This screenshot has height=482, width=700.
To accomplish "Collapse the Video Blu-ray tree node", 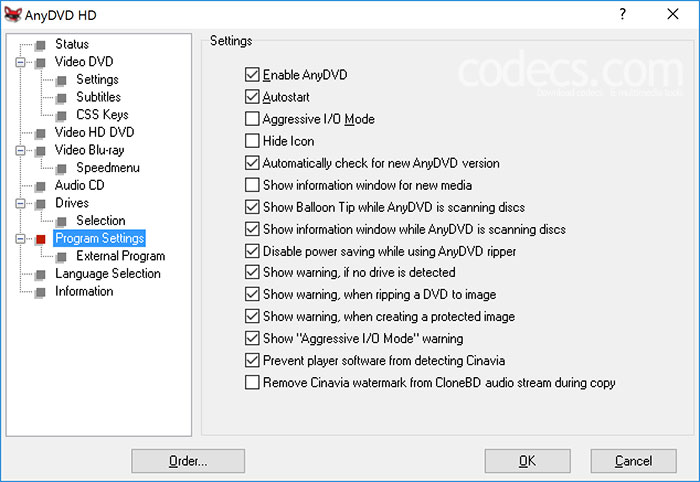I will point(20,150).
